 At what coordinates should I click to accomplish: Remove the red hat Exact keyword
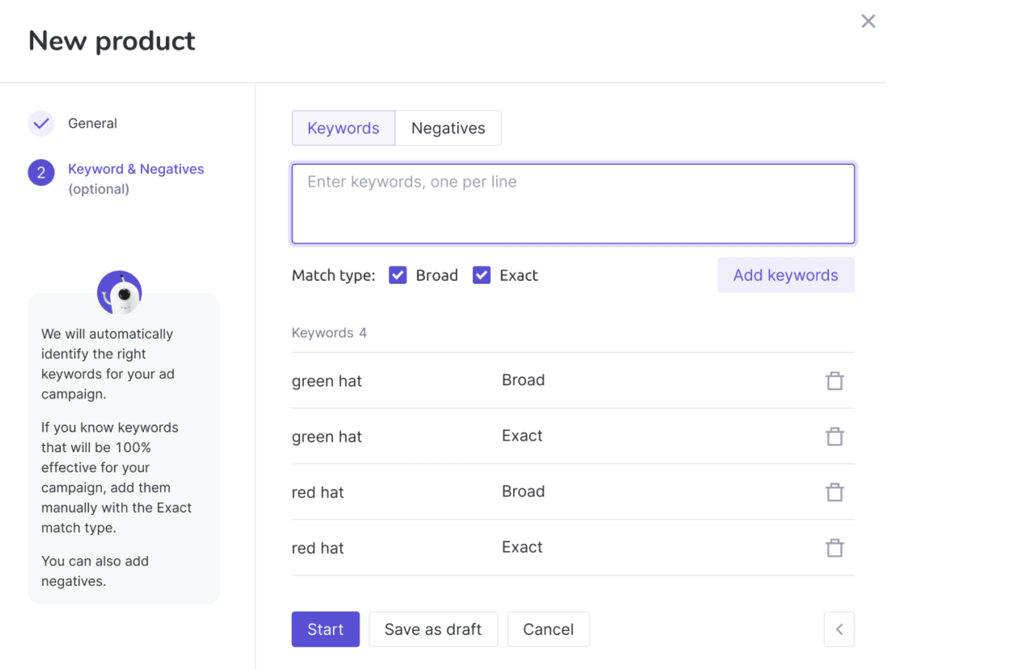pyautogui.click(x=834, y=548)
